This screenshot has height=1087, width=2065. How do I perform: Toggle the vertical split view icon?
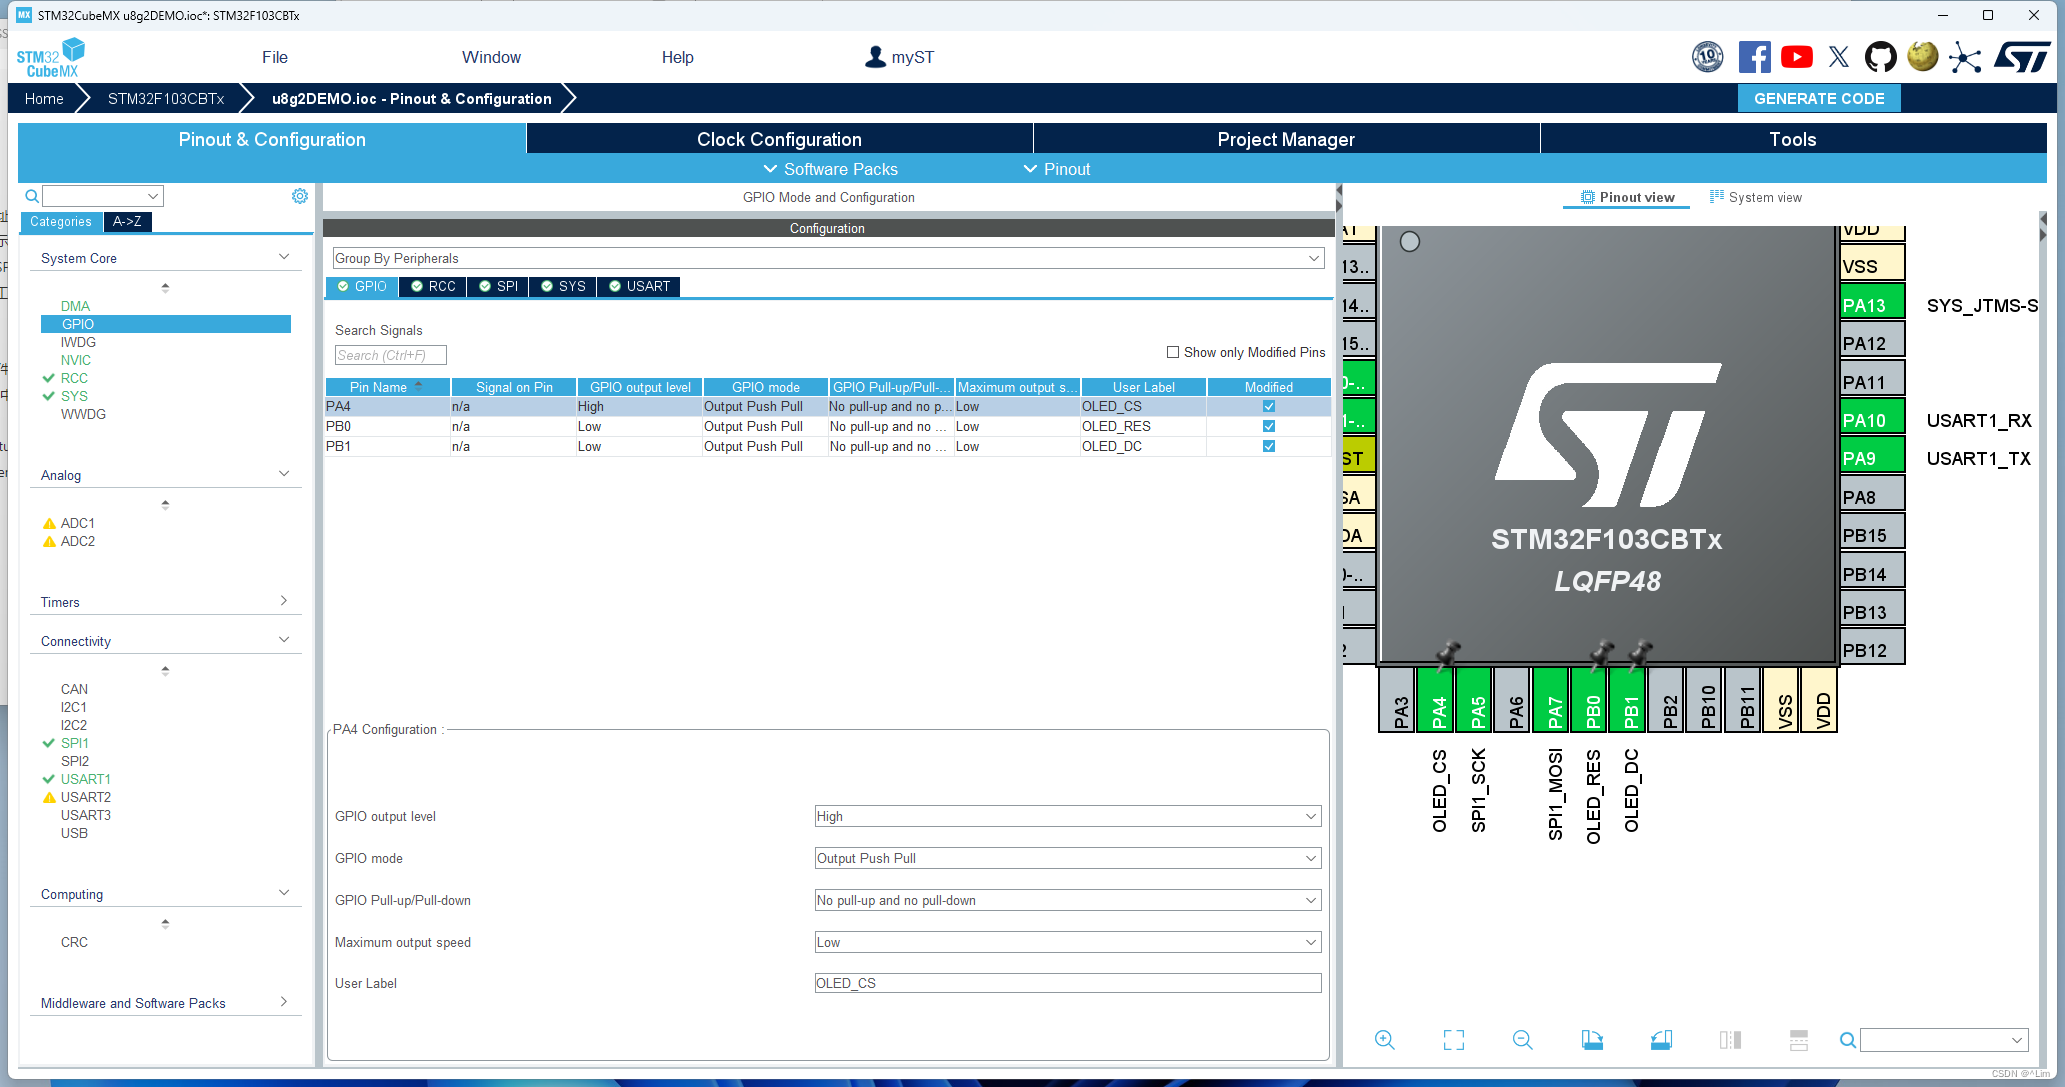[1730, 1040]
